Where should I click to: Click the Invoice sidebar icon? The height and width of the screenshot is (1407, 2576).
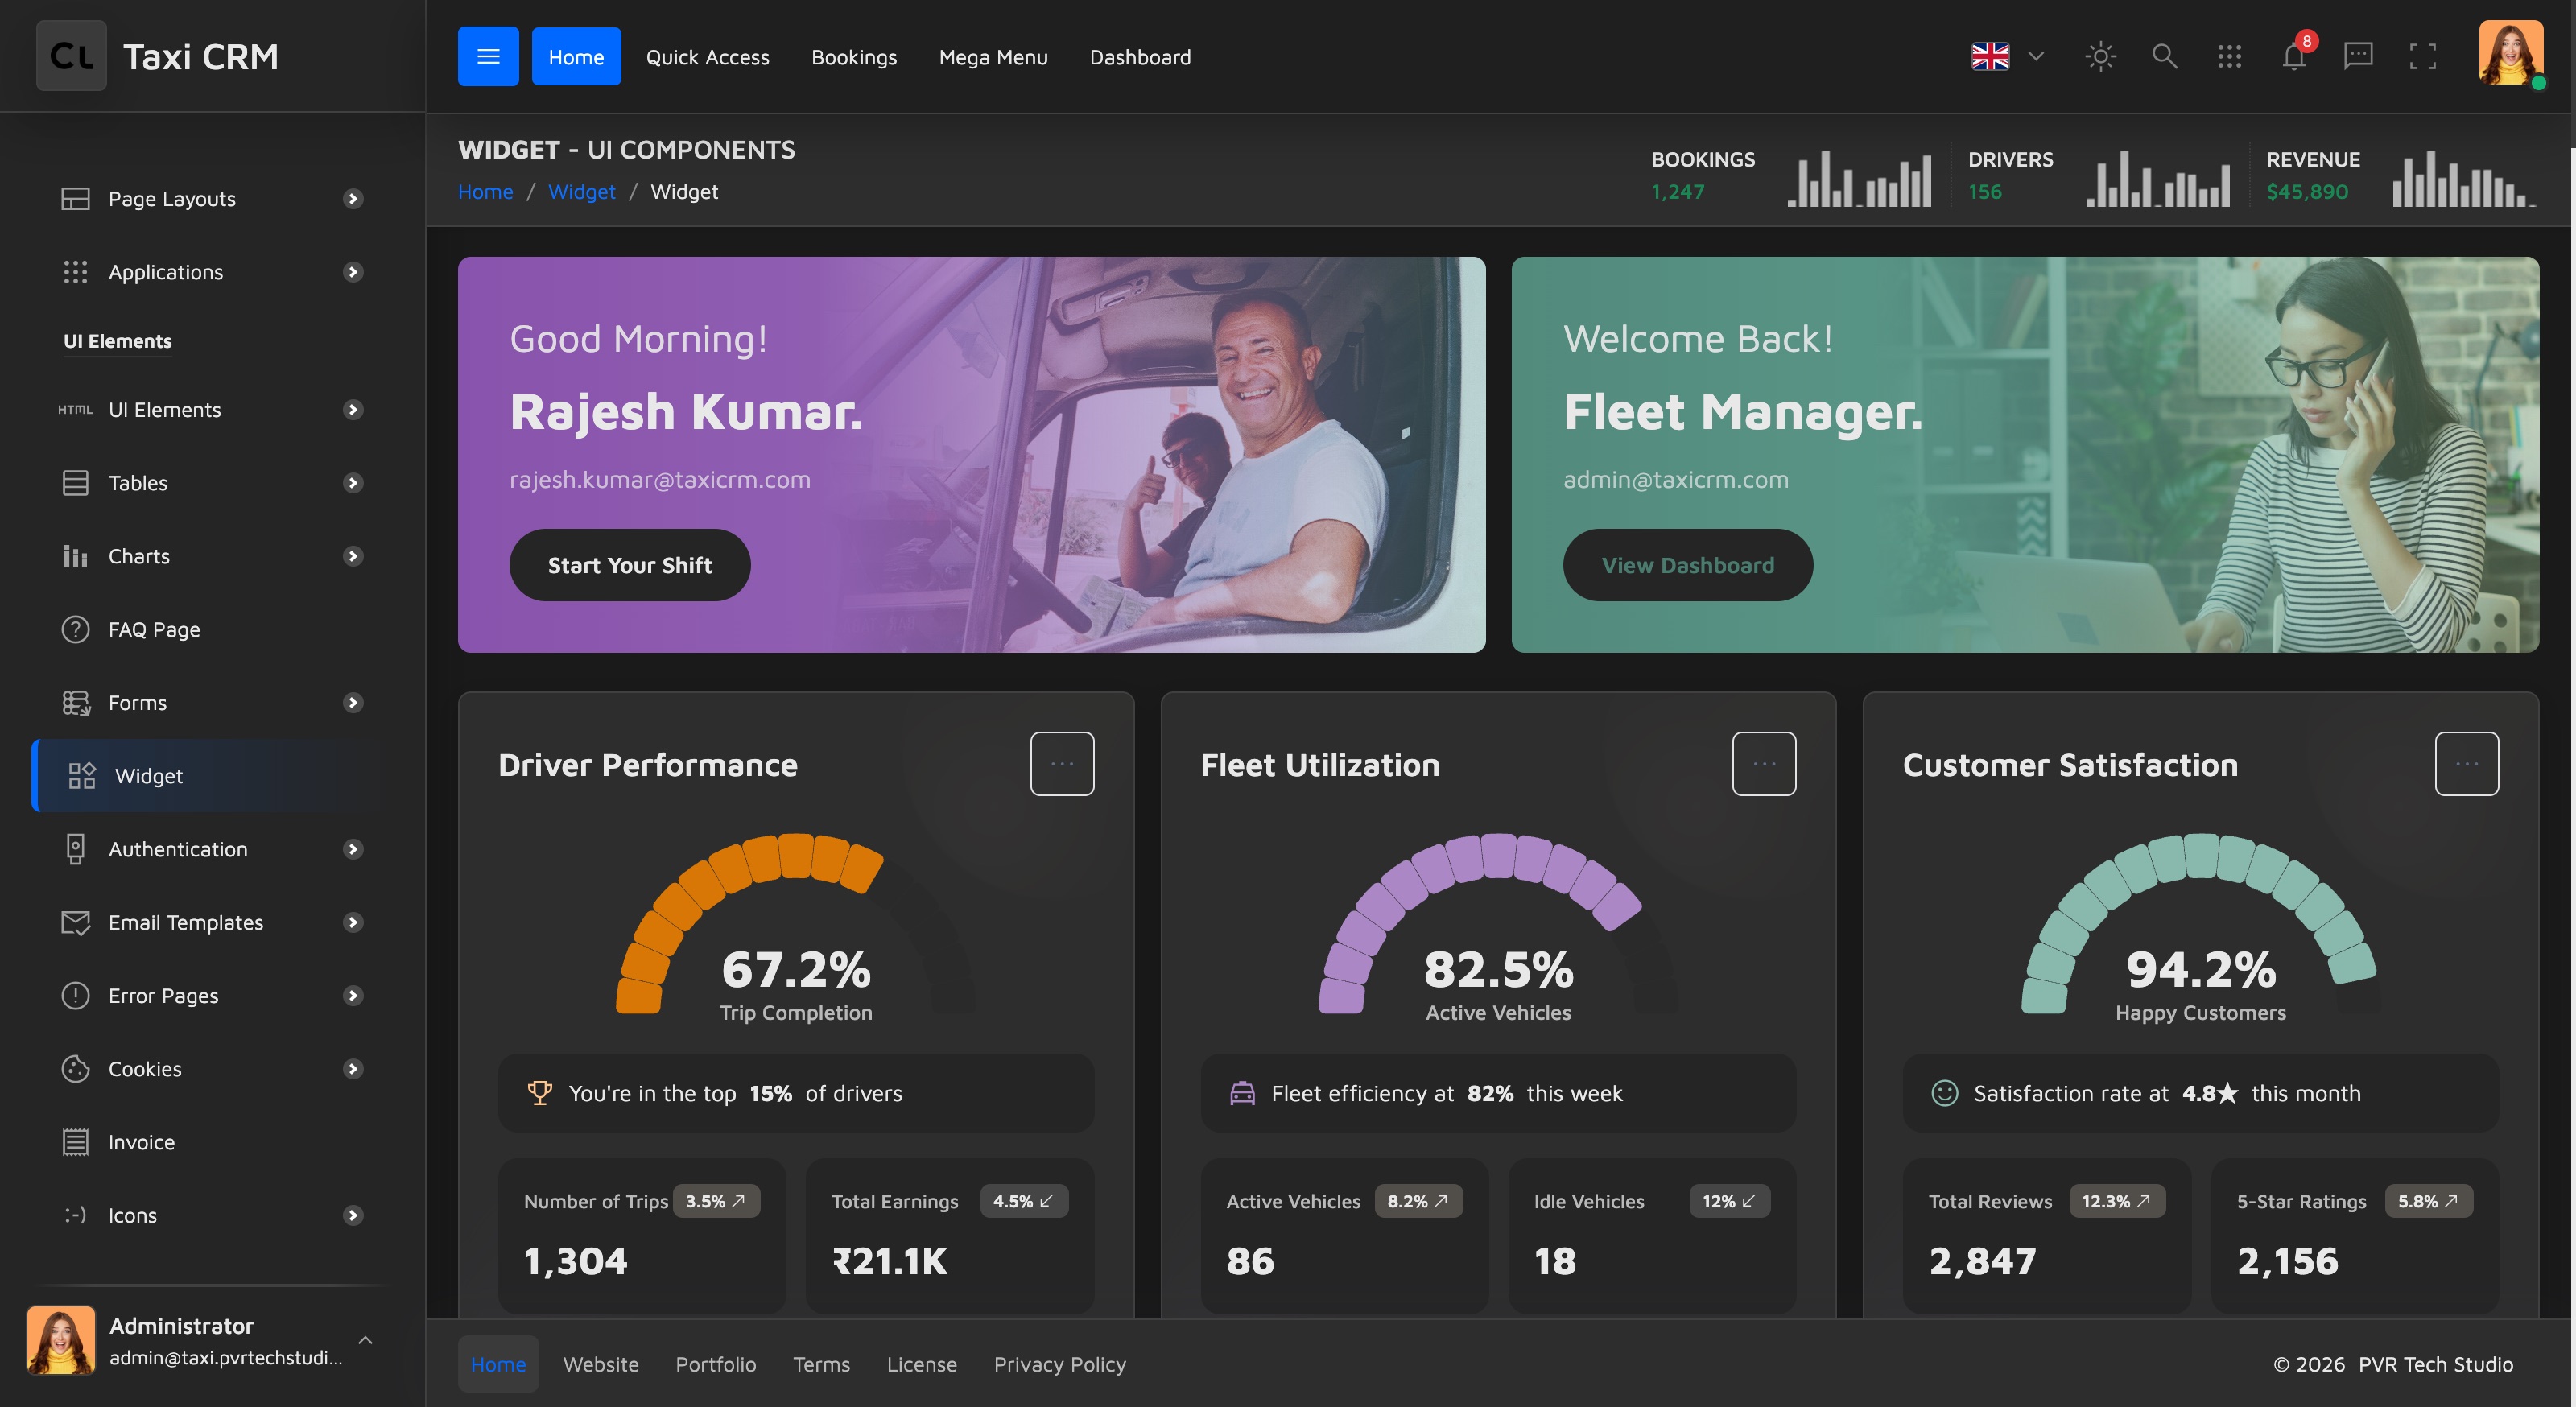coord(75,1142)
